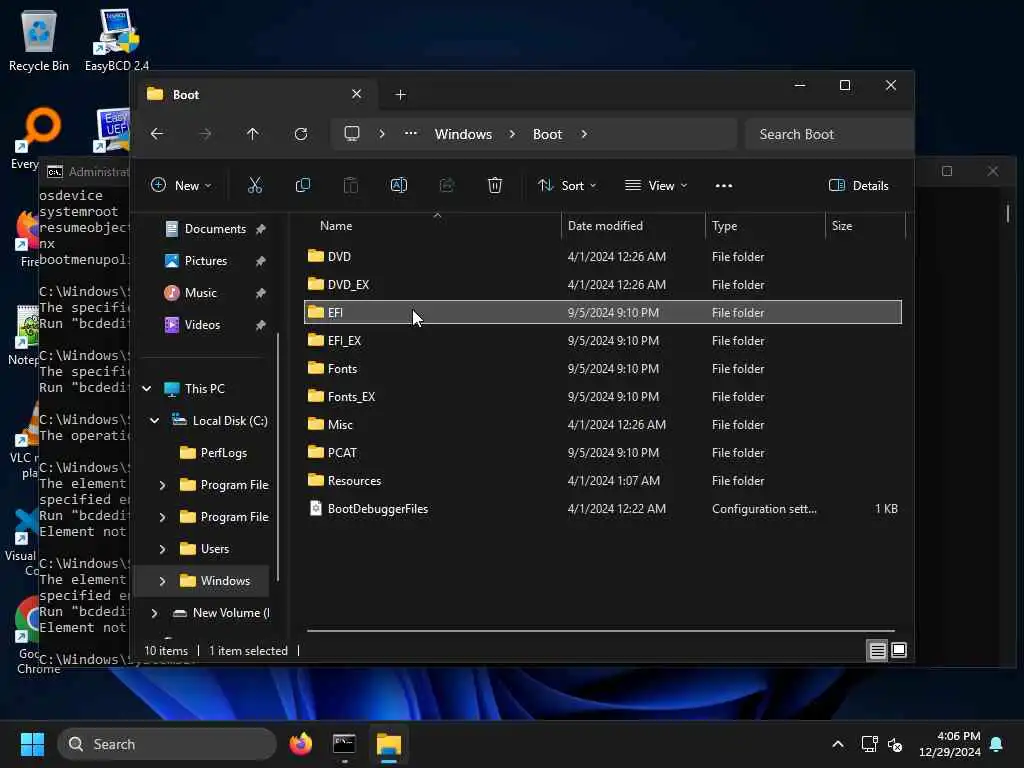Image resolution: width=1024 pixels, height=768 pixels.
Task: Switch to large thumbnails view icon
Action: tap(899, 650)
